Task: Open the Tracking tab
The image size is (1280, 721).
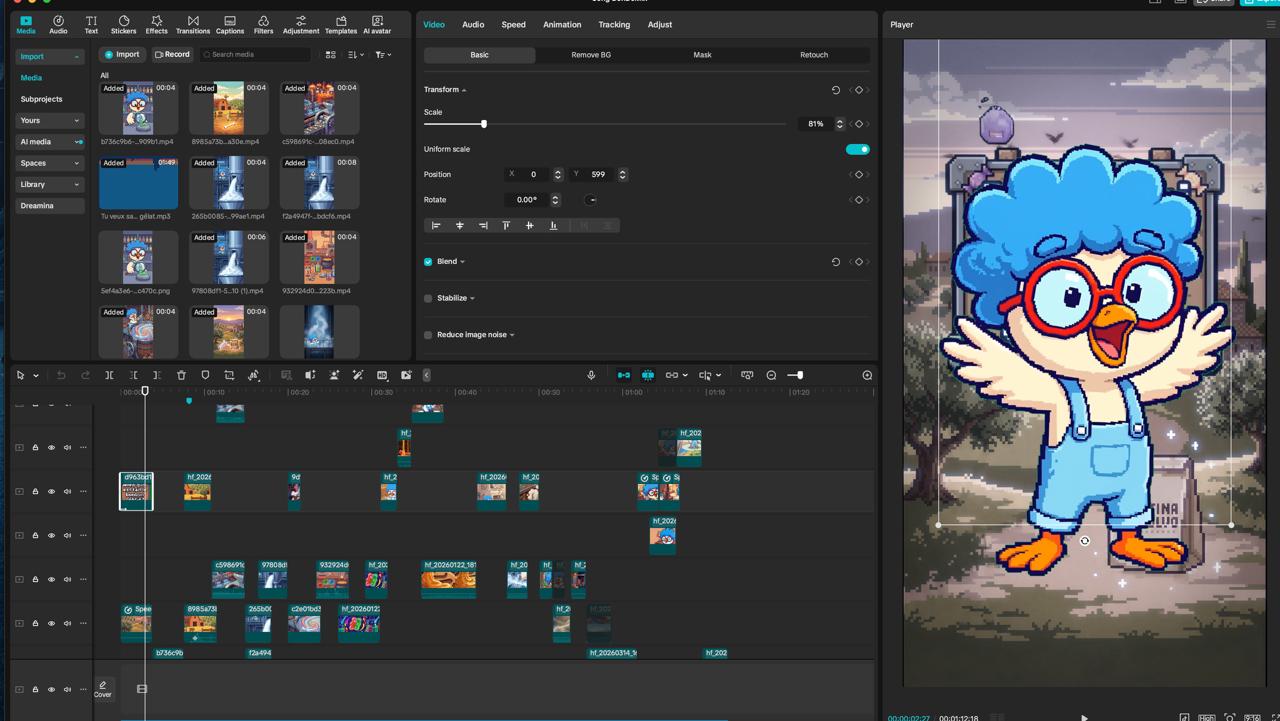Action: pos(614,24)
